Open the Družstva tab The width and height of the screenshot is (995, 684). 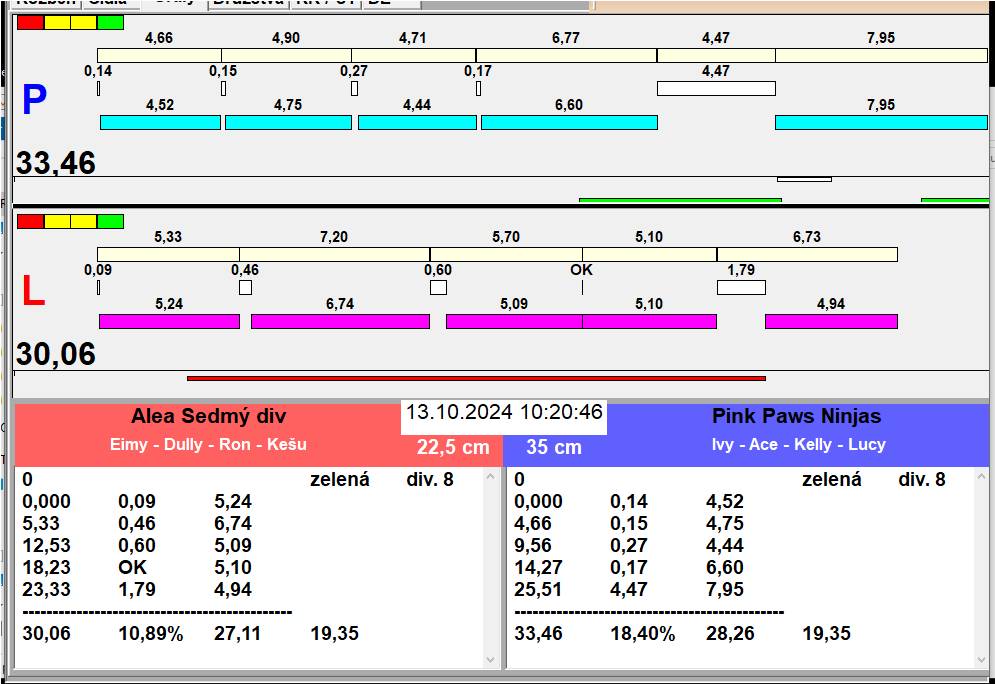pyautogui.click(x=248, y=3)
